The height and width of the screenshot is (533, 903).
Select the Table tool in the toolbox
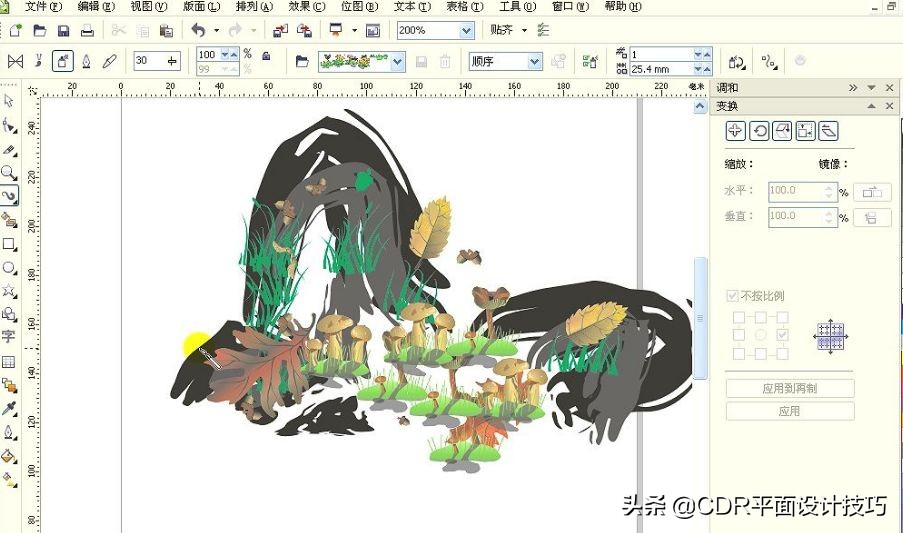(x=9, y=361)
